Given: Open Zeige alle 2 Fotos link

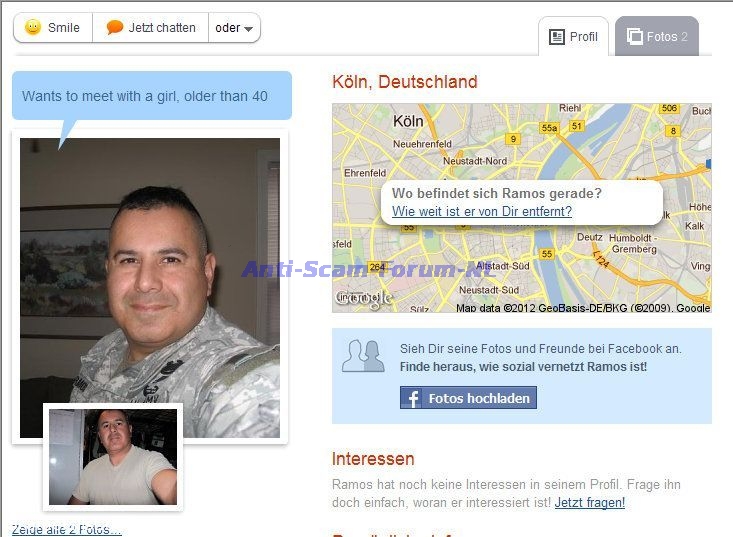Looking at the screenshot, I should 66,530.
